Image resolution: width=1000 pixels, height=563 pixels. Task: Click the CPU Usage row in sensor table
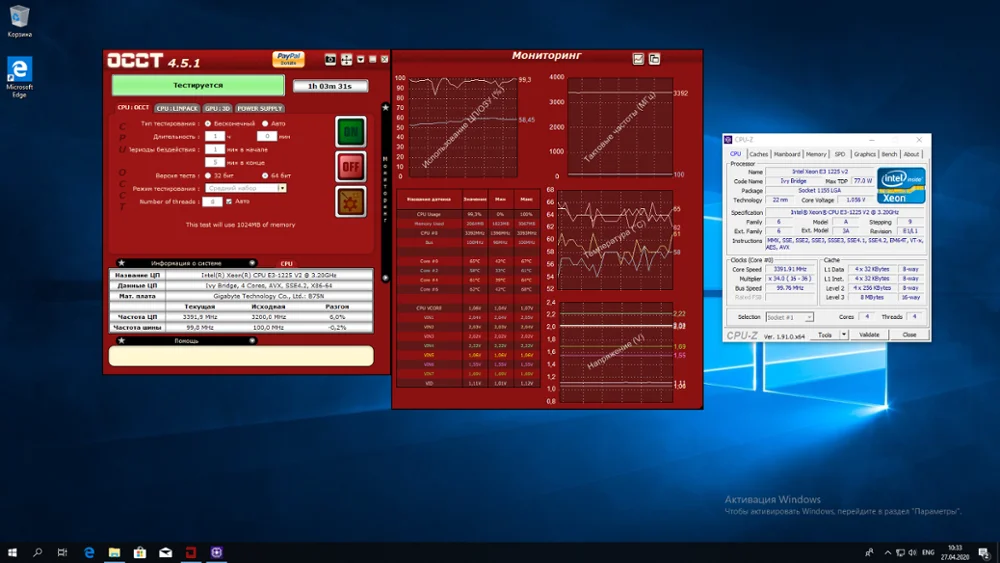[x=468, y=214]
